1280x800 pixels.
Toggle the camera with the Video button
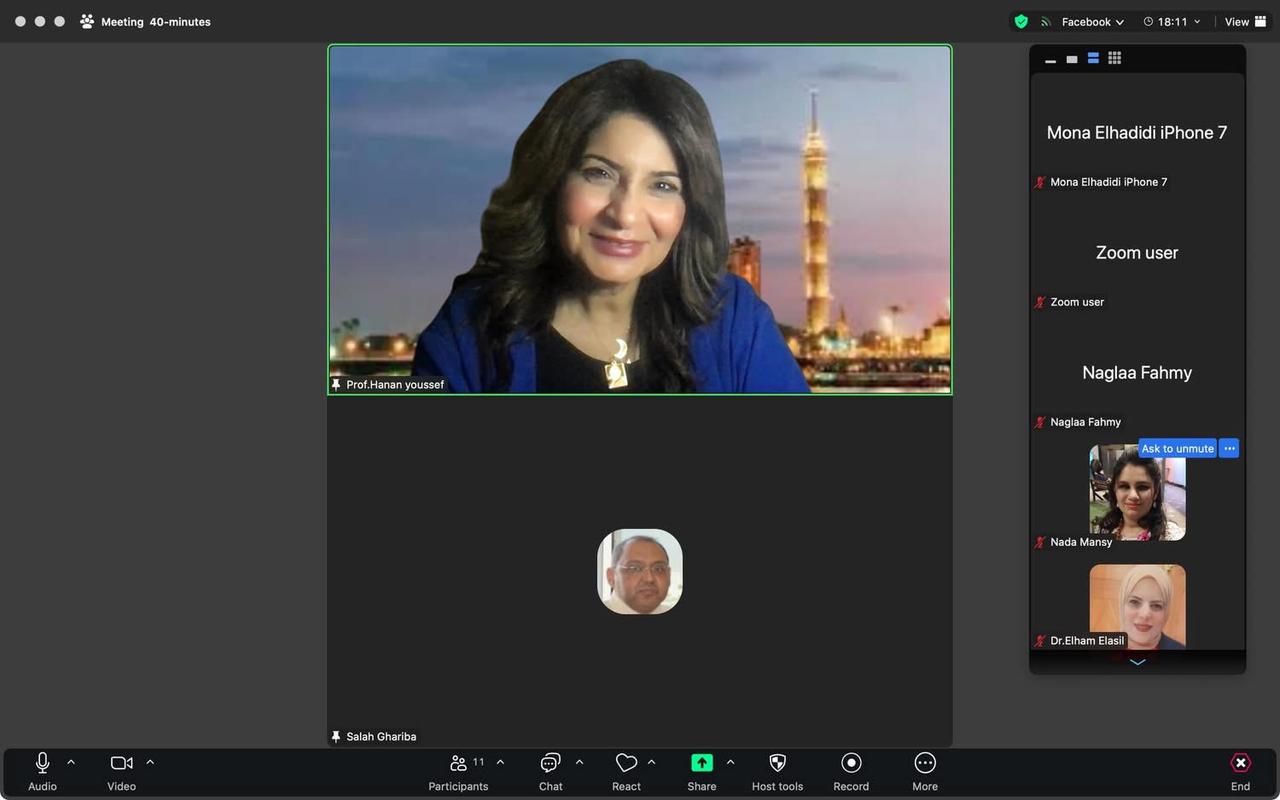click(121, 764)
